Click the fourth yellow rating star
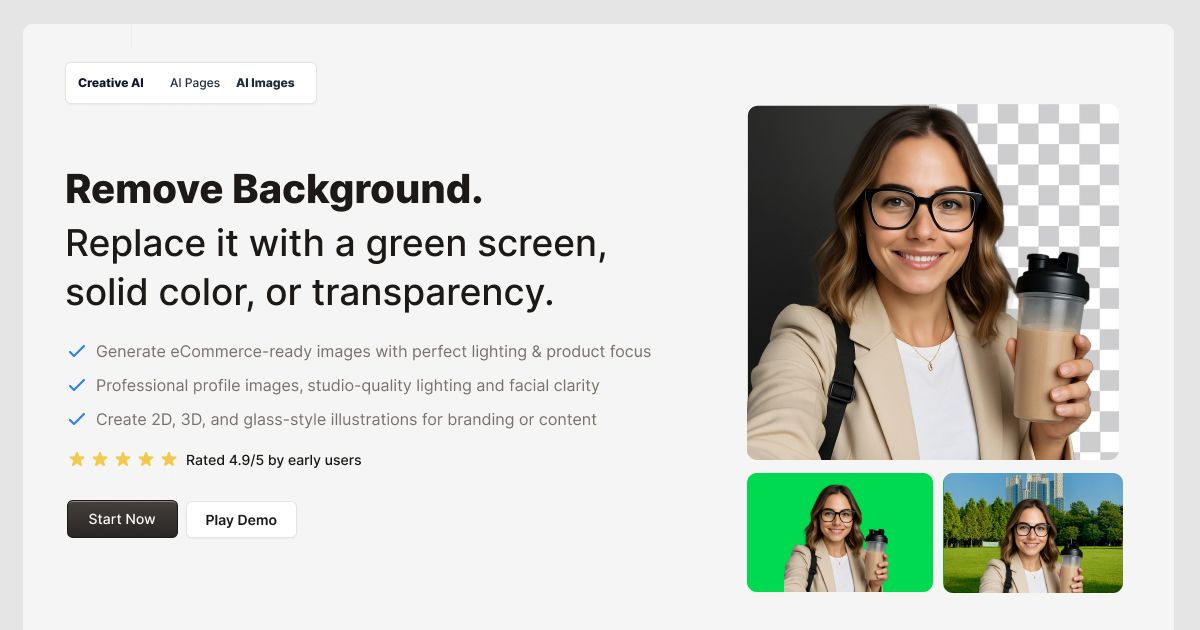Viewport: 1200px width, 630px height. tap(146, 460)
